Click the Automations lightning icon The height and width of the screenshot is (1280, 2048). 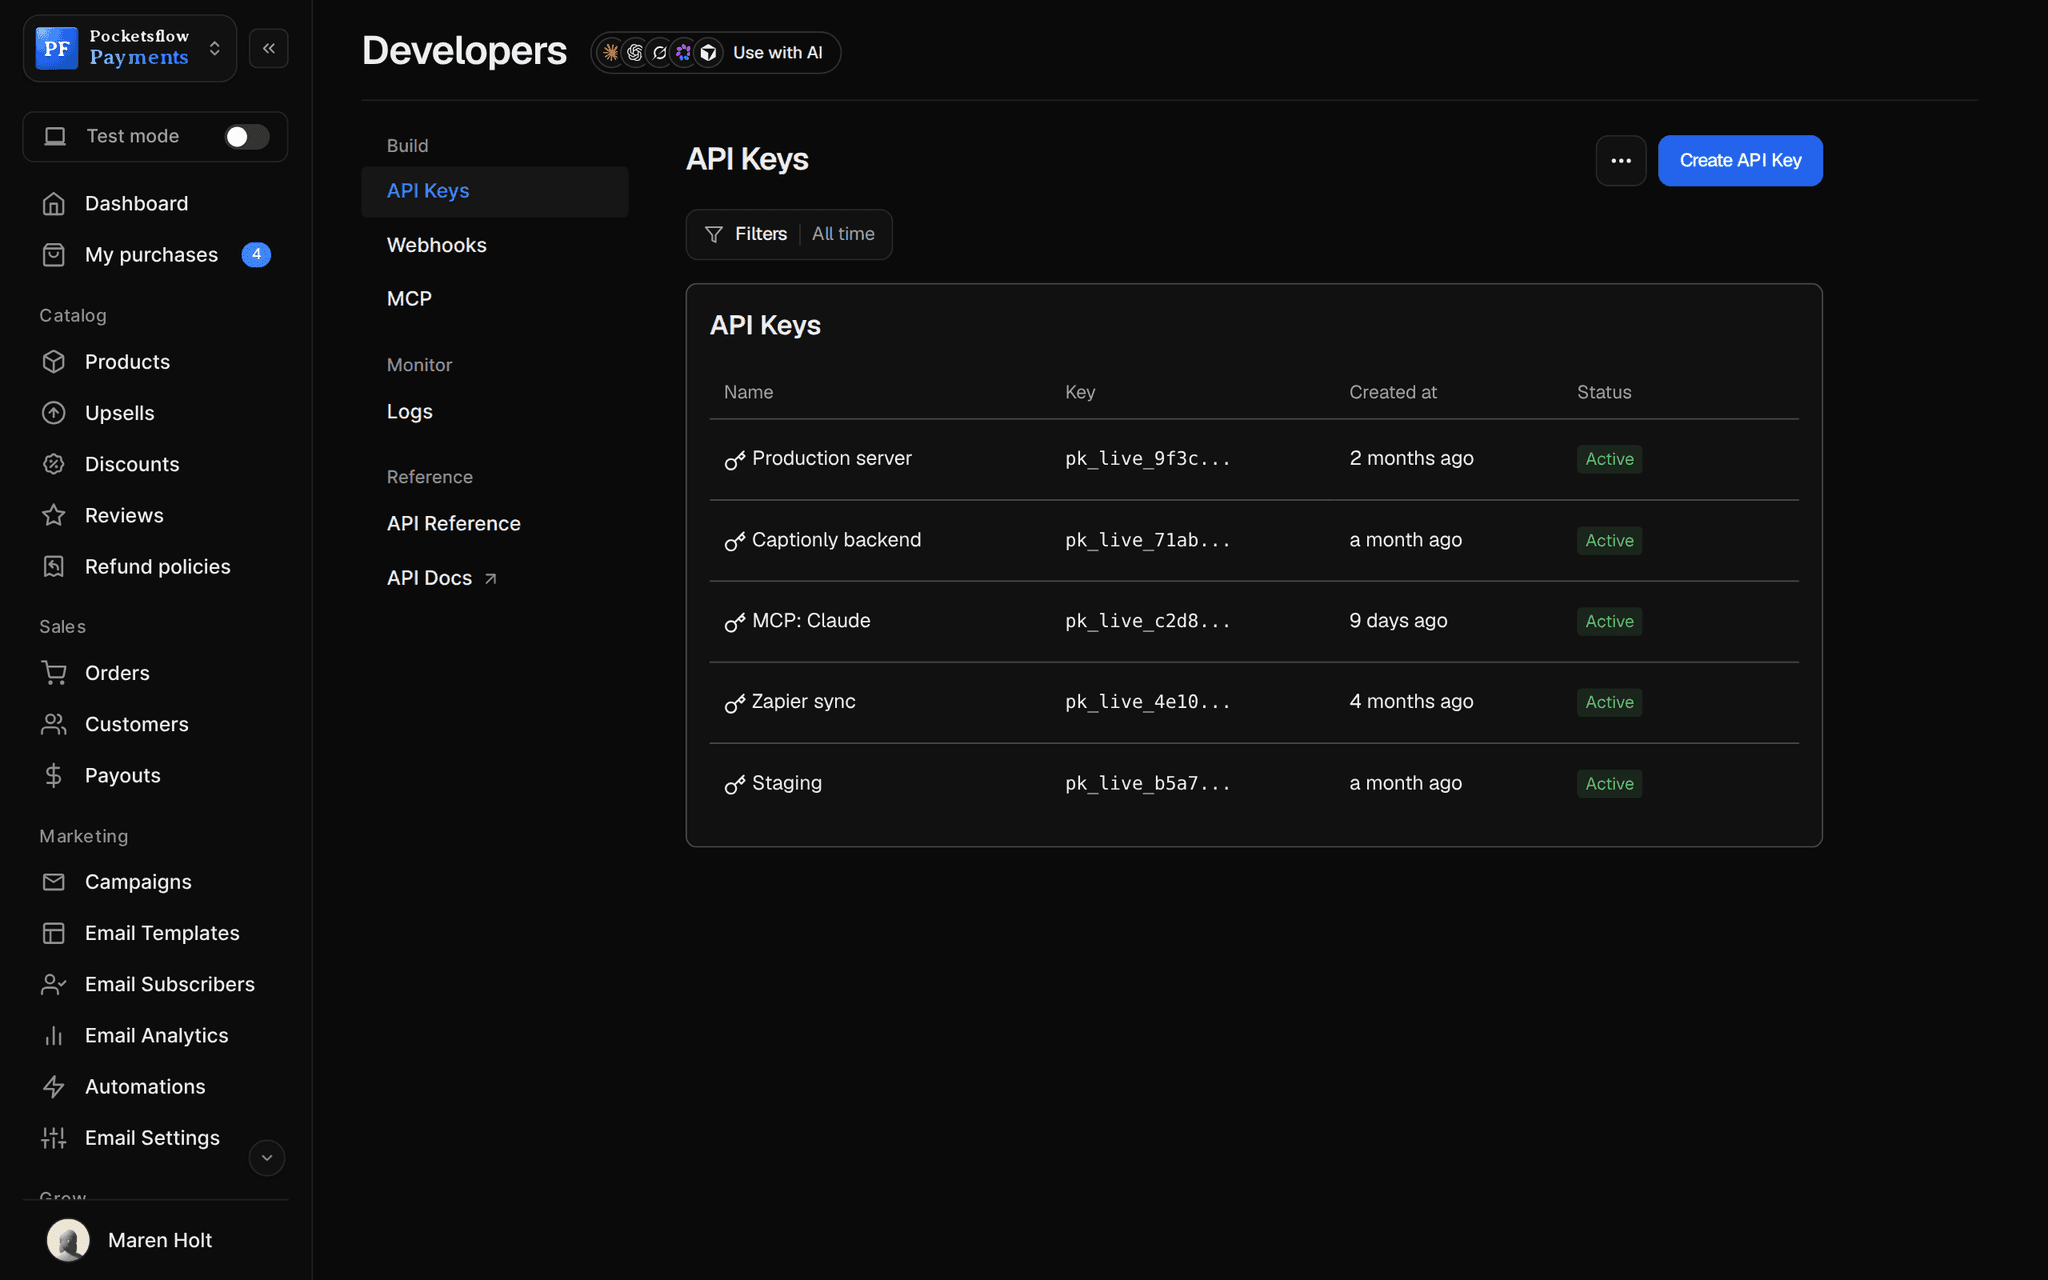[x=54, y=1087]
